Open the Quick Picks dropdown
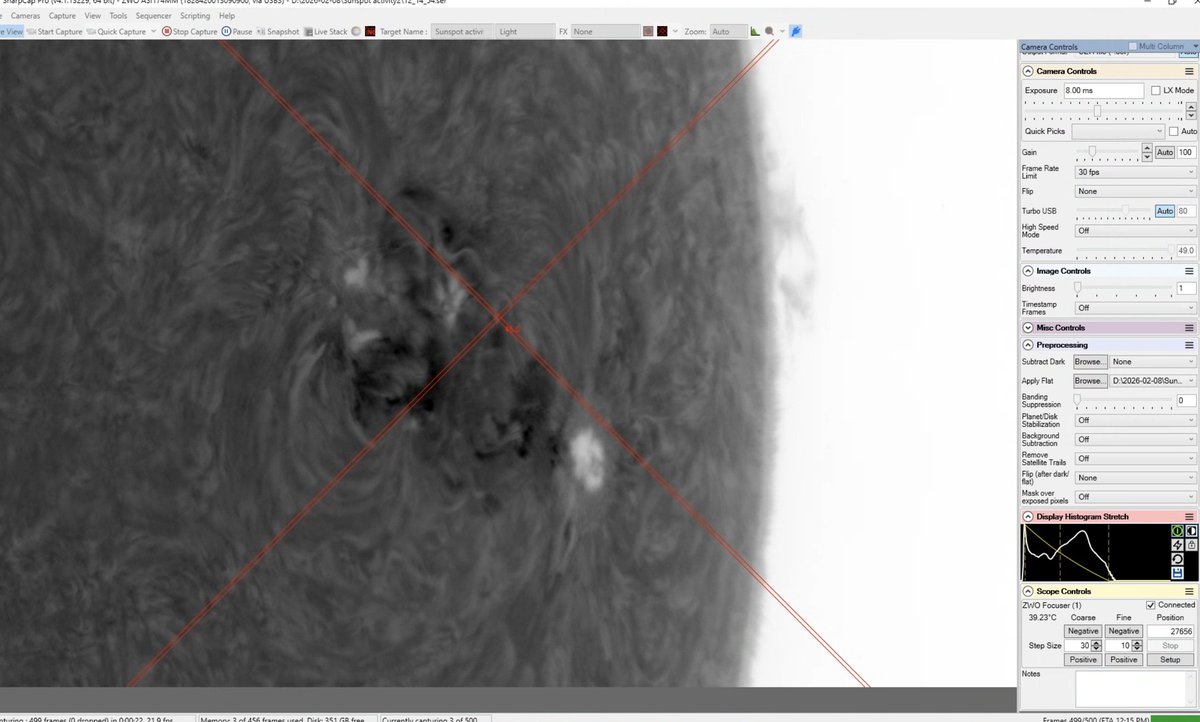Screen dimensions: 1200x722 click(1118, 131)
